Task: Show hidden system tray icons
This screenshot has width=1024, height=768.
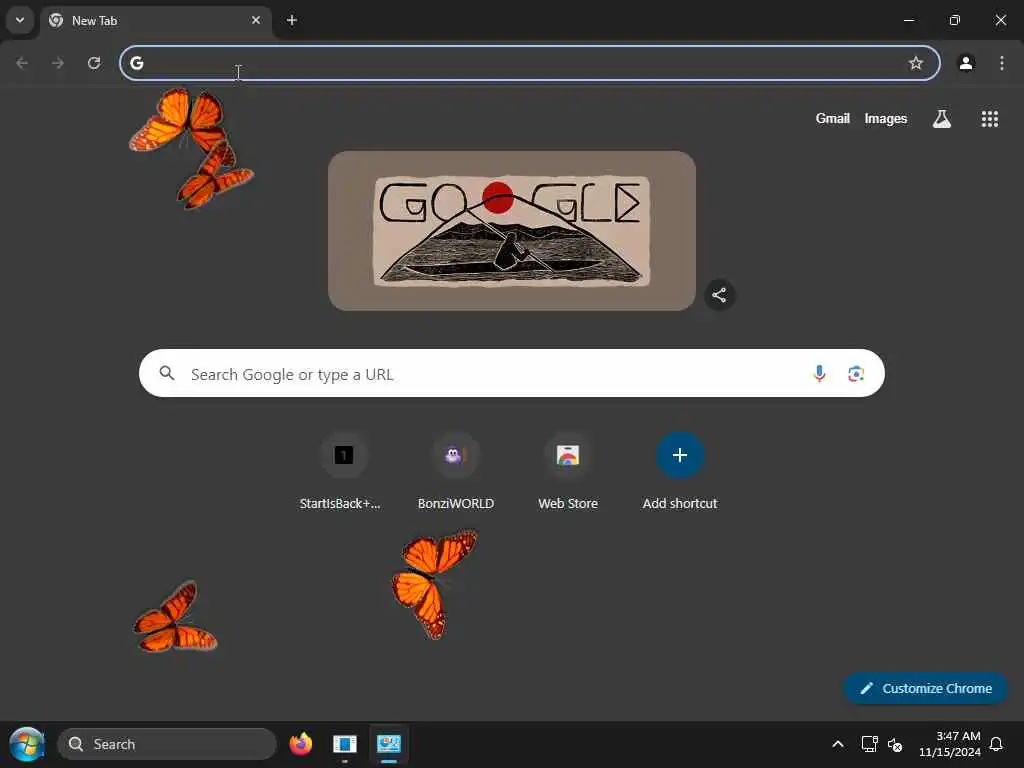Action: pos(837,744)
